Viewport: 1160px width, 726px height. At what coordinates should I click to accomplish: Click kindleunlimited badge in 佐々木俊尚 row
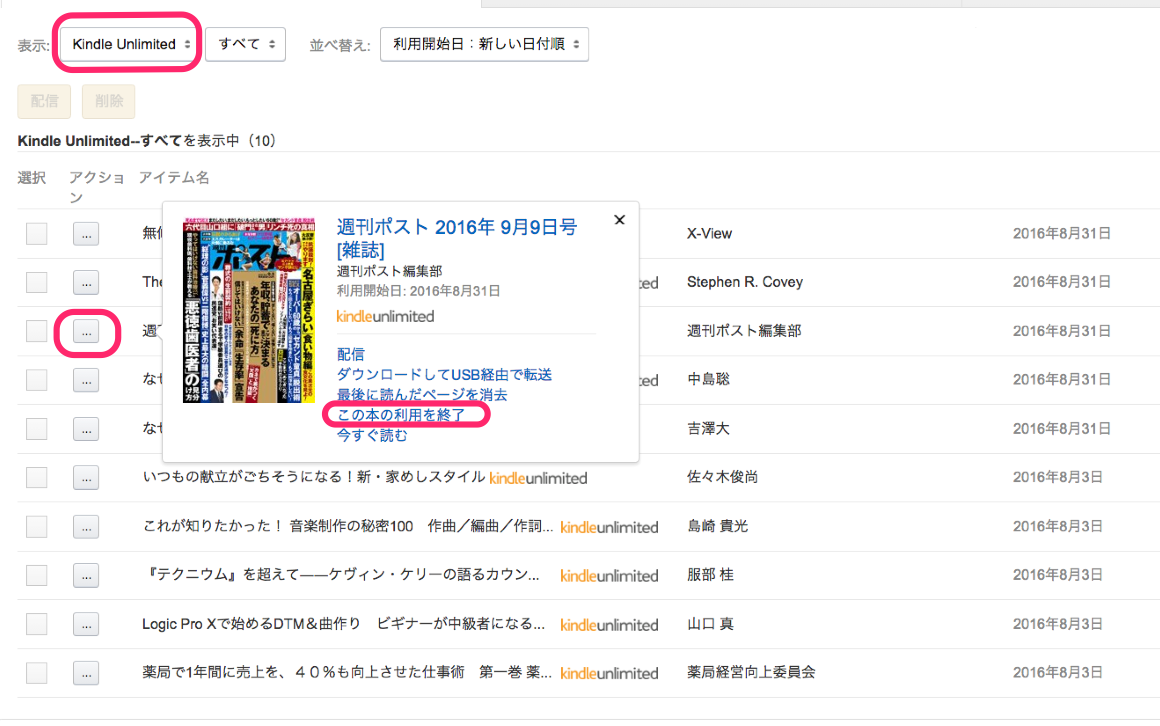539,479
